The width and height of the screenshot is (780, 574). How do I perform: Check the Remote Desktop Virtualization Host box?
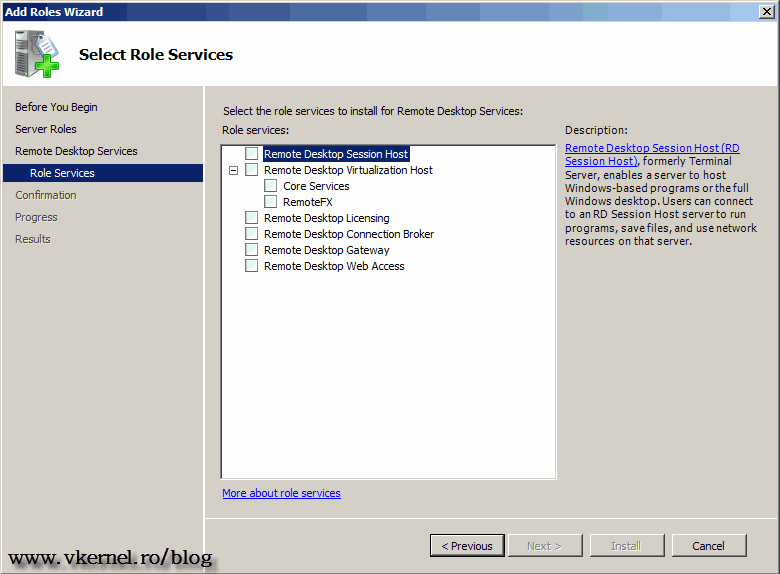(251, 170)
